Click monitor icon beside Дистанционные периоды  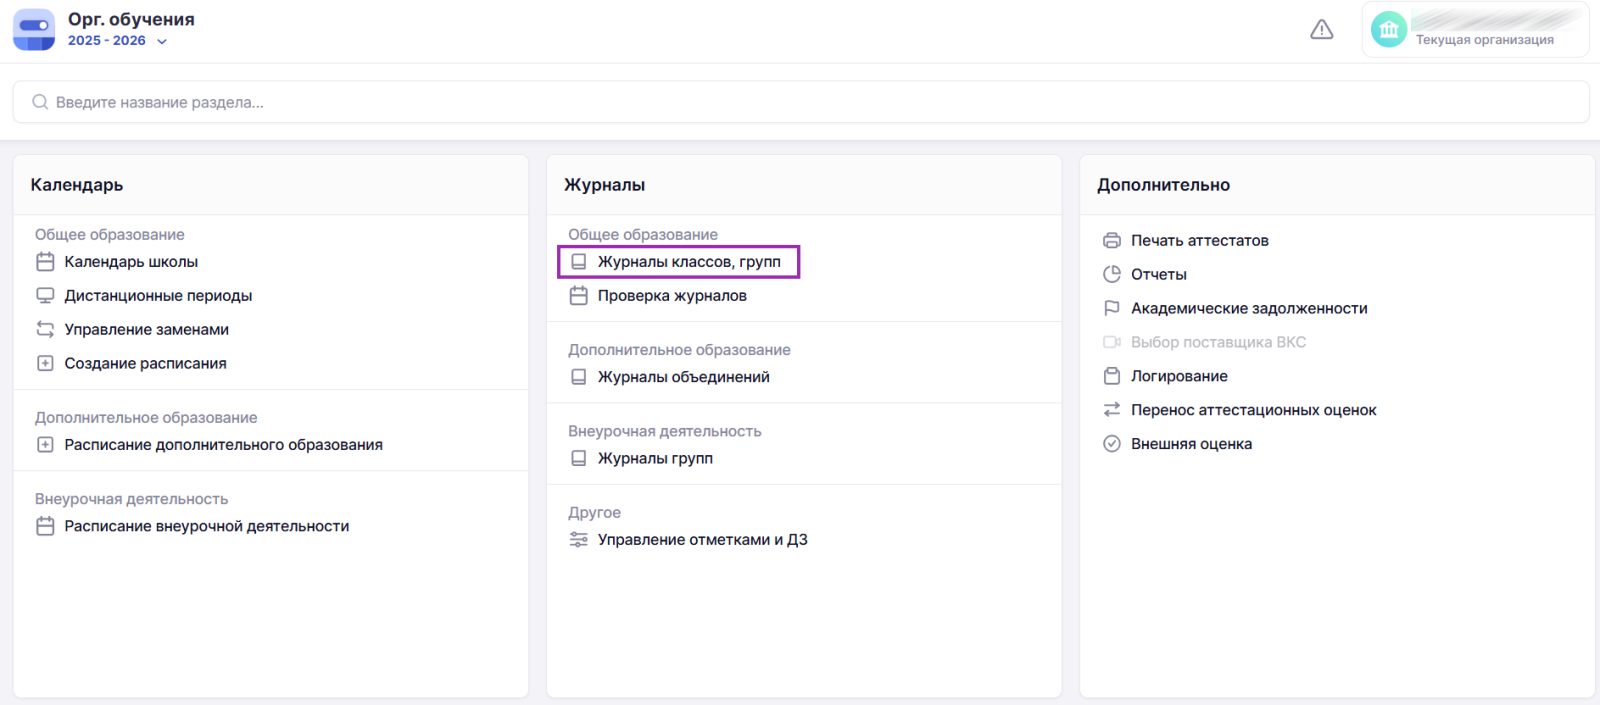(x=45, y=296)
